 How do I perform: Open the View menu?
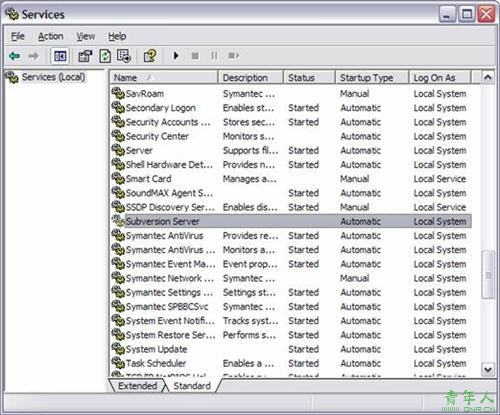[86, 36]
